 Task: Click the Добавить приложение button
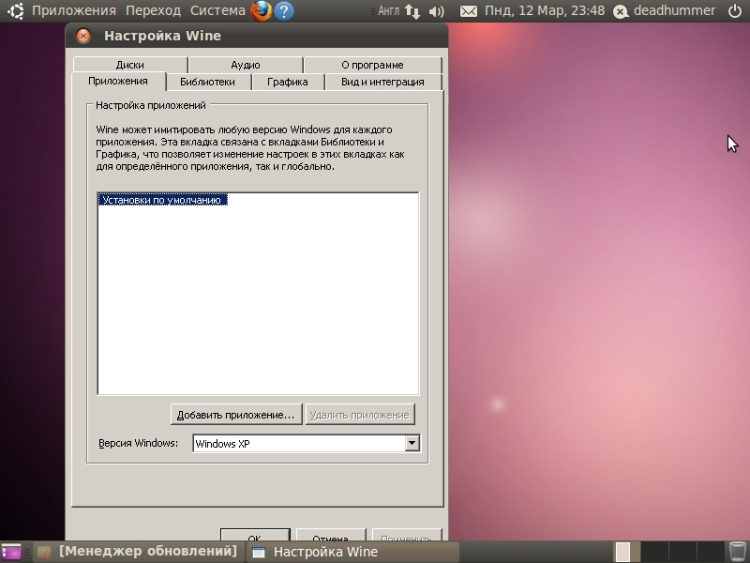[x=236, y=415]
